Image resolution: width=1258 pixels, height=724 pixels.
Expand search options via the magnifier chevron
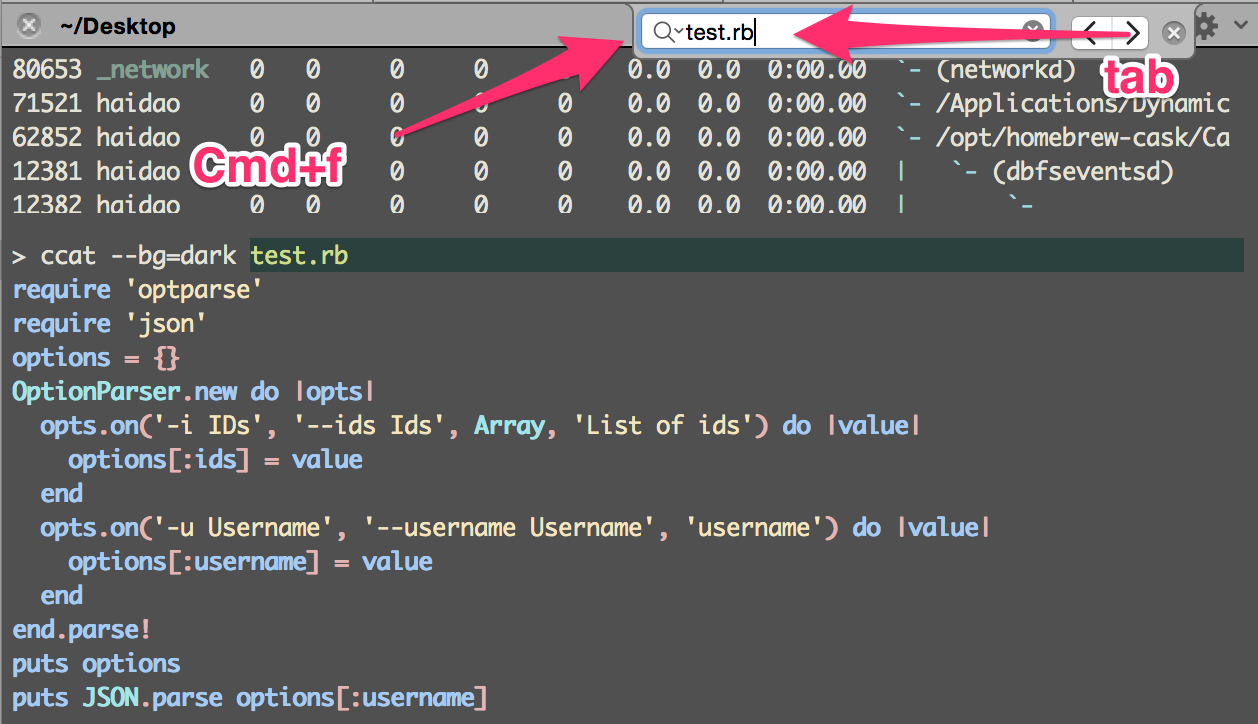(678, 33)
